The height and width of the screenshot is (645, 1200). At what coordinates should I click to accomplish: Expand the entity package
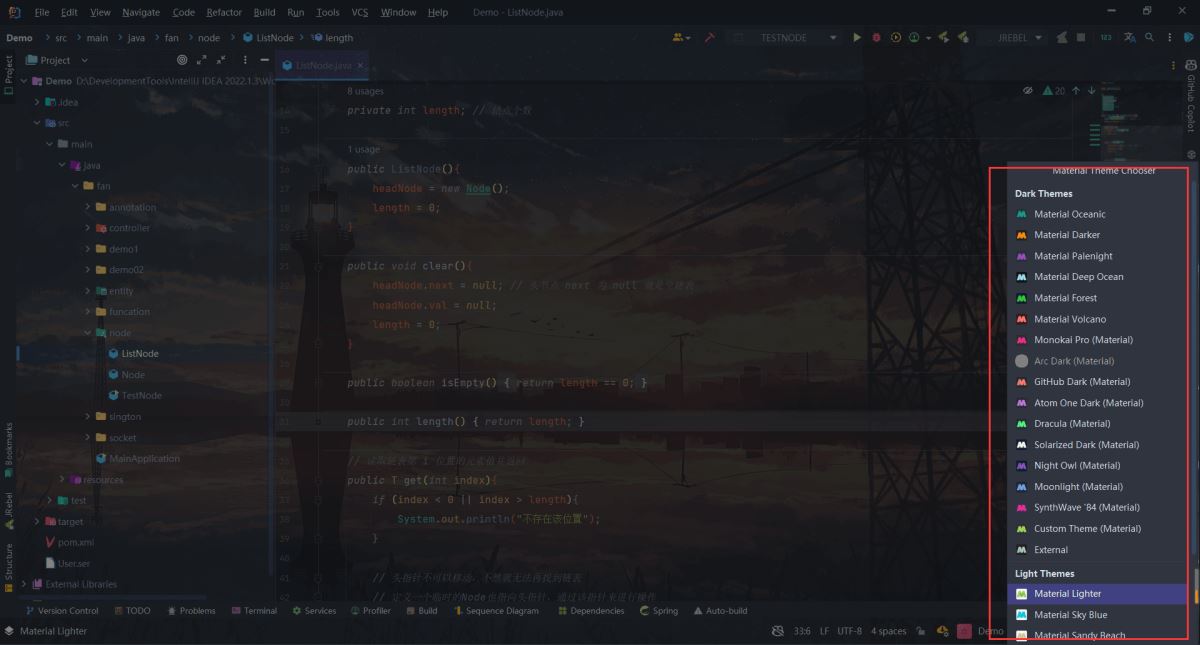pos(88,291)
